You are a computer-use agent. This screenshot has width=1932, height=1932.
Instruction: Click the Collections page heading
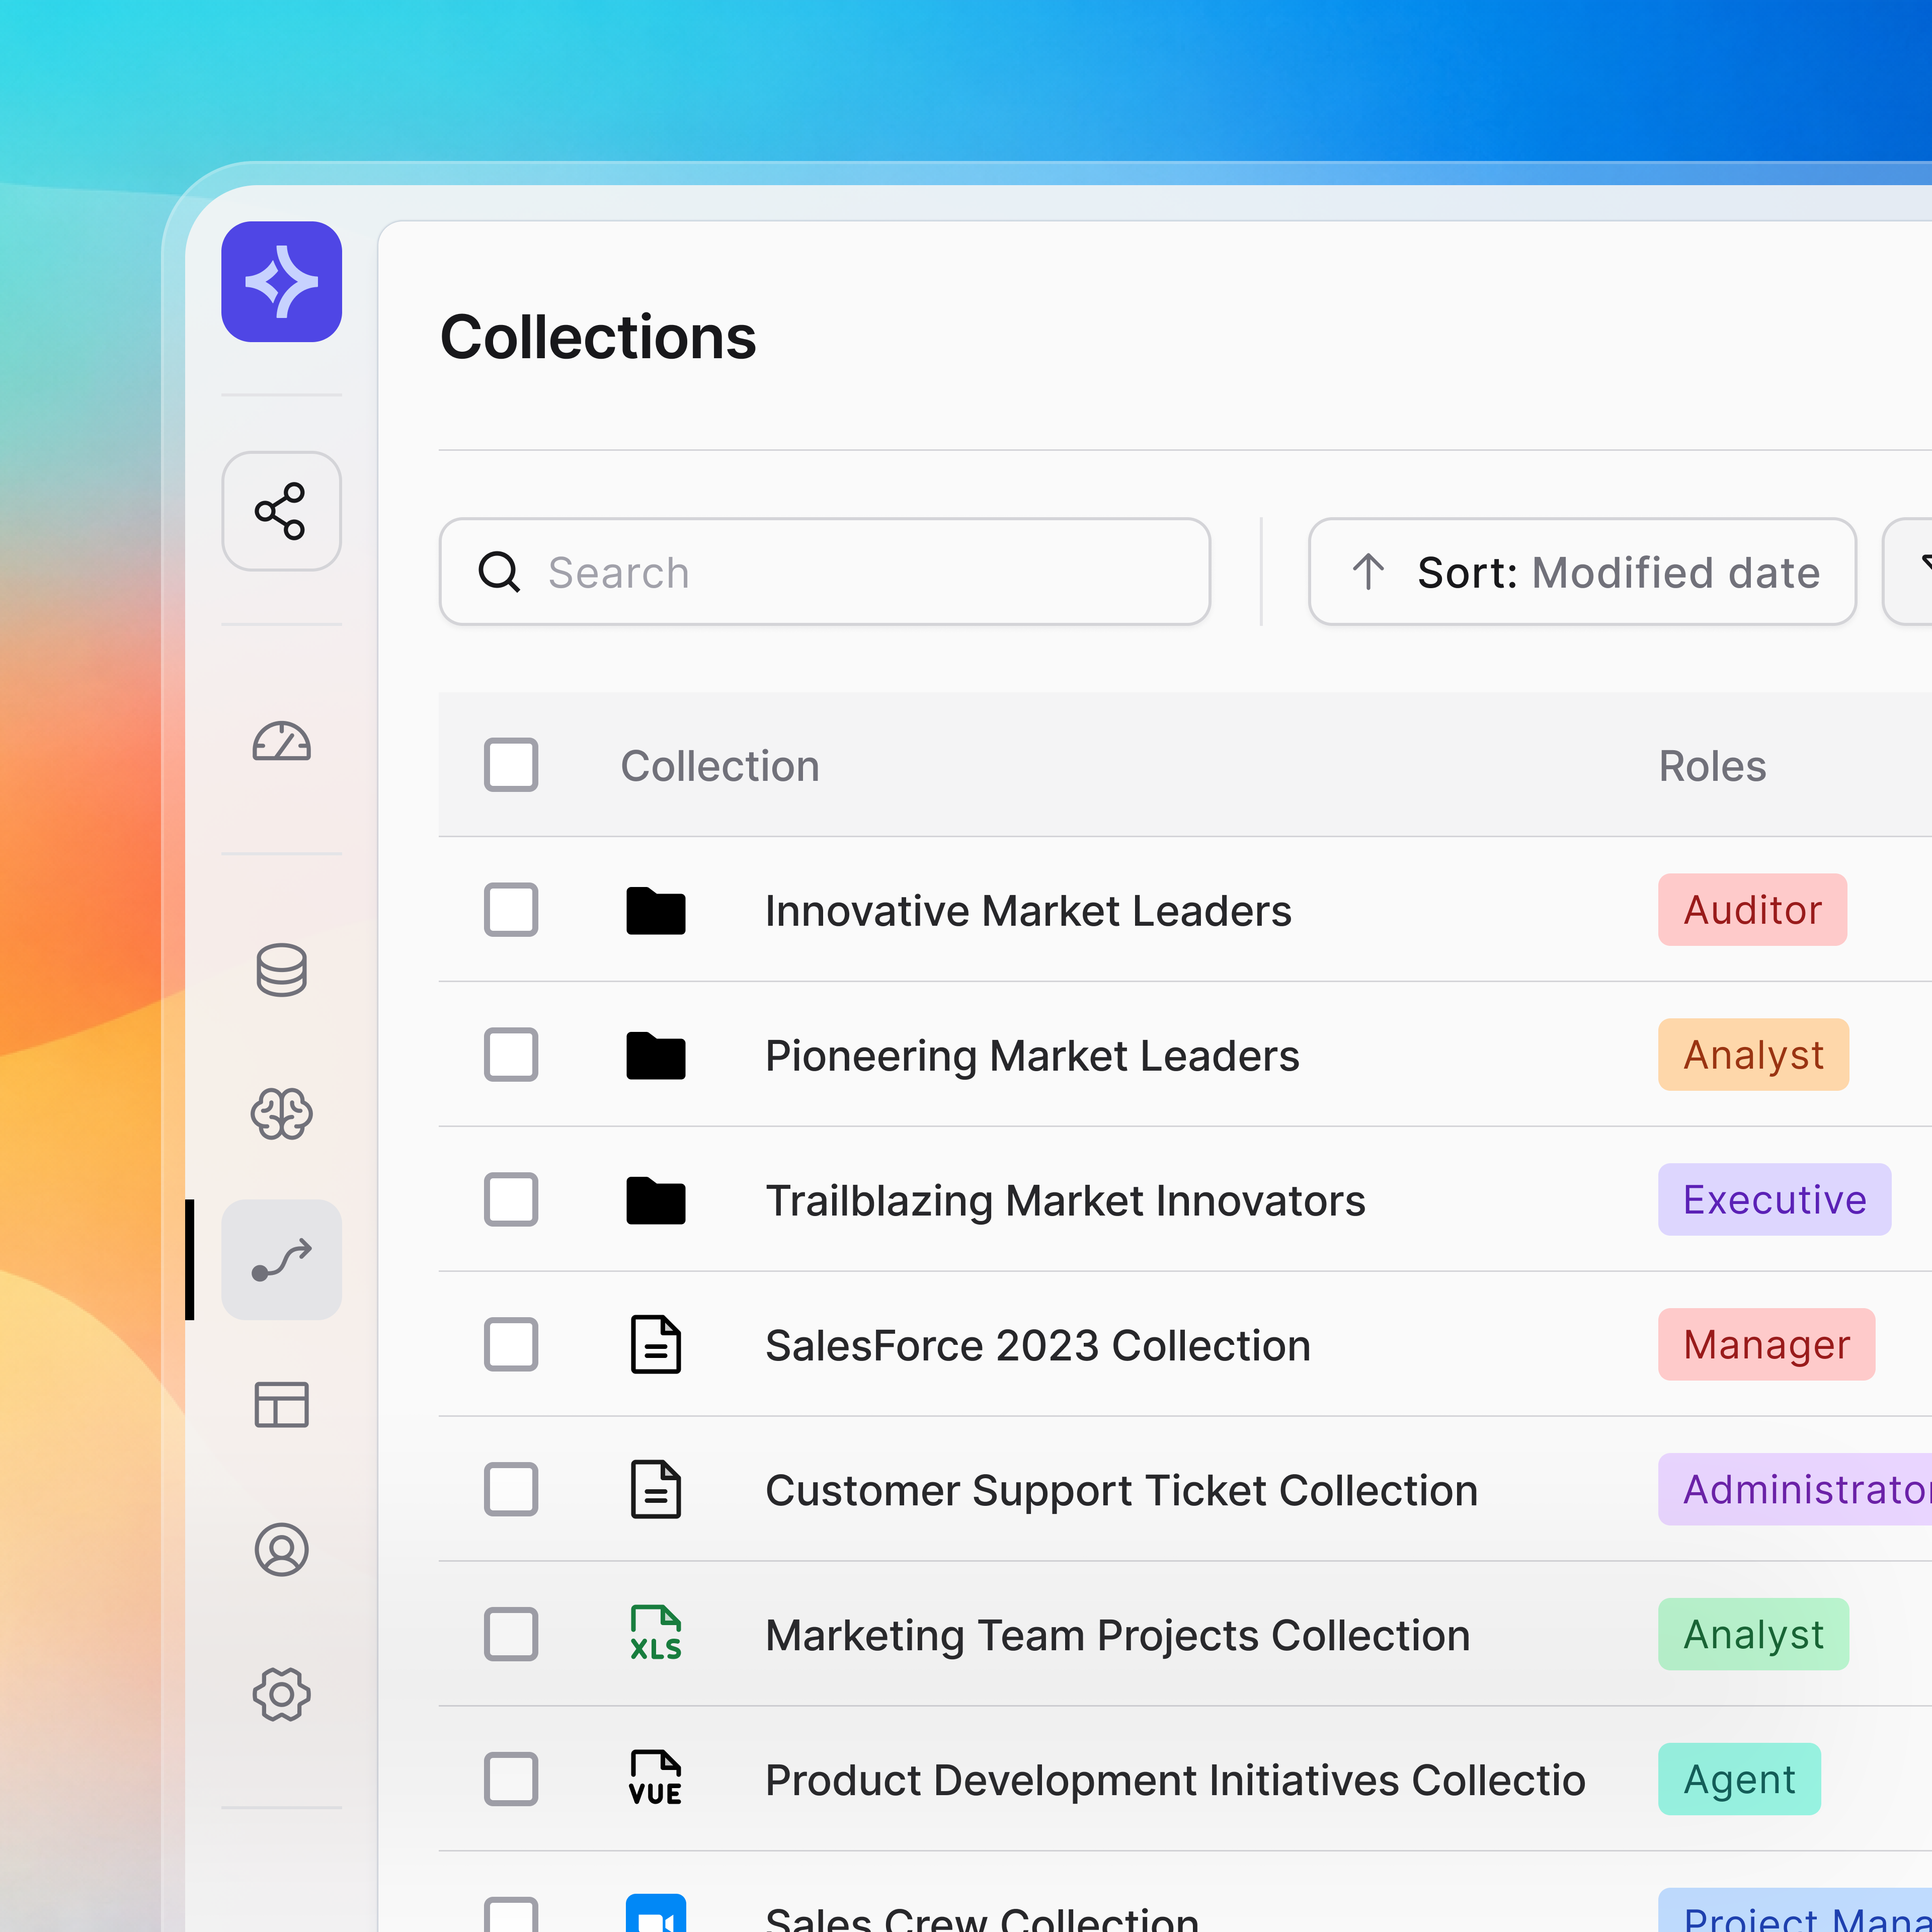pyautogui.click(x=598, y=337)
